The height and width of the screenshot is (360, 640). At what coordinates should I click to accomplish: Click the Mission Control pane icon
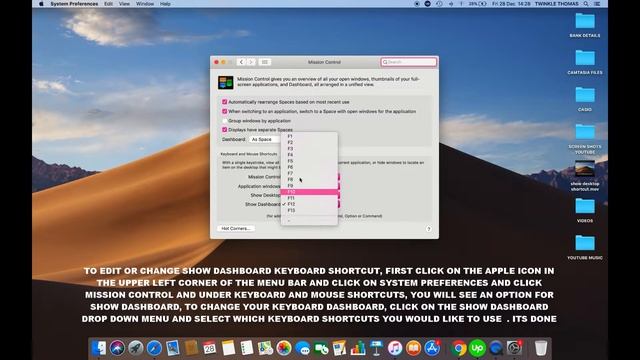point(225,82)
